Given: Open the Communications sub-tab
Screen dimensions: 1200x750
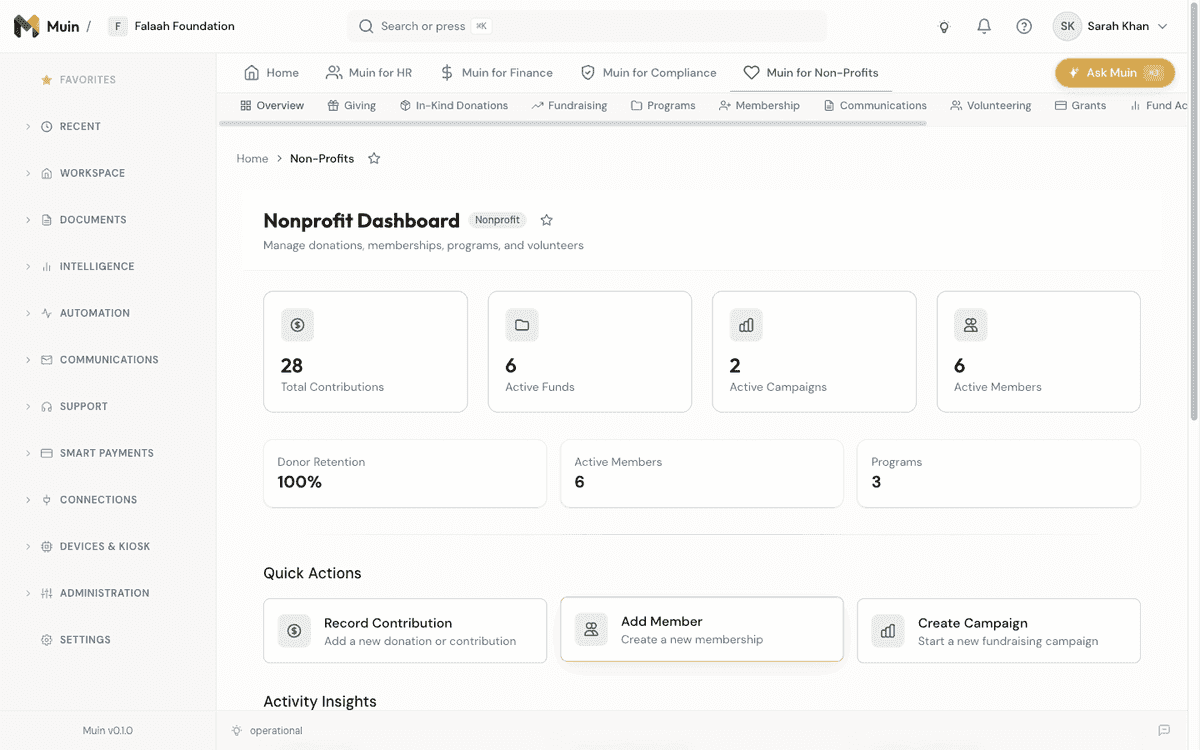Looking at the screenshot, I should [x=875, y=105].
